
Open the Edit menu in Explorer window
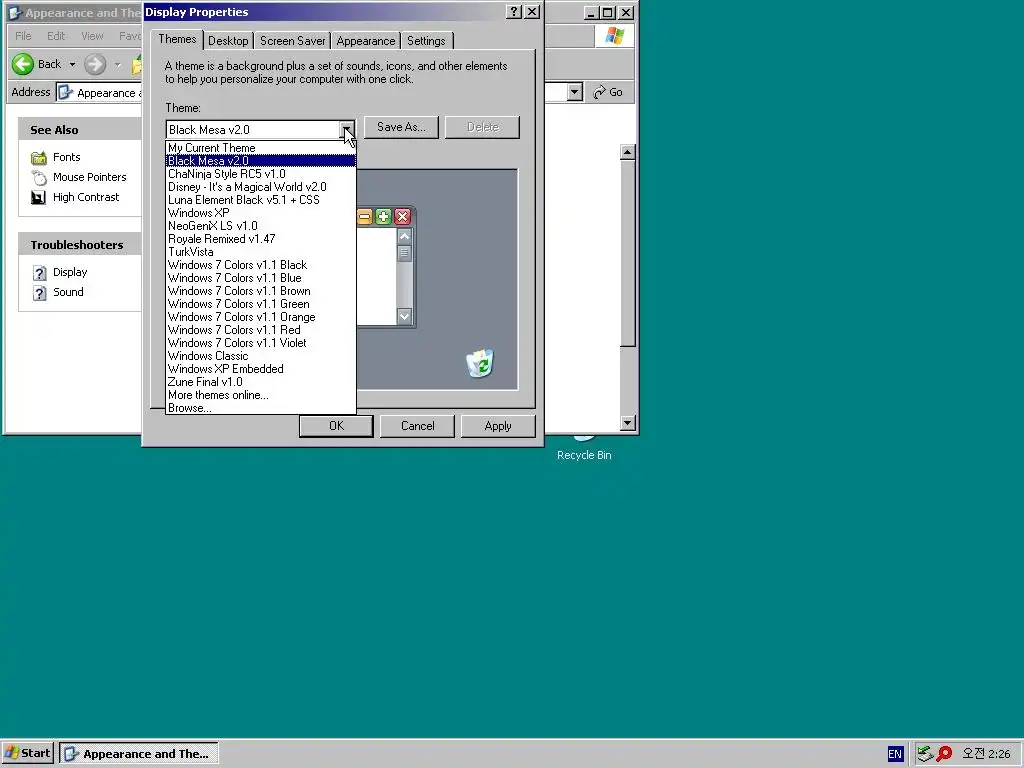[56, 36]
